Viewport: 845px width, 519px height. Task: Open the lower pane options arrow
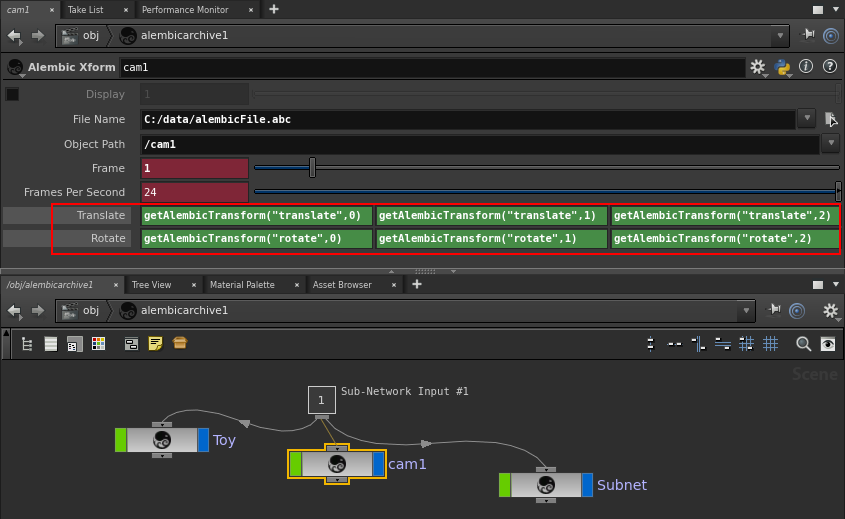[836, 285]
